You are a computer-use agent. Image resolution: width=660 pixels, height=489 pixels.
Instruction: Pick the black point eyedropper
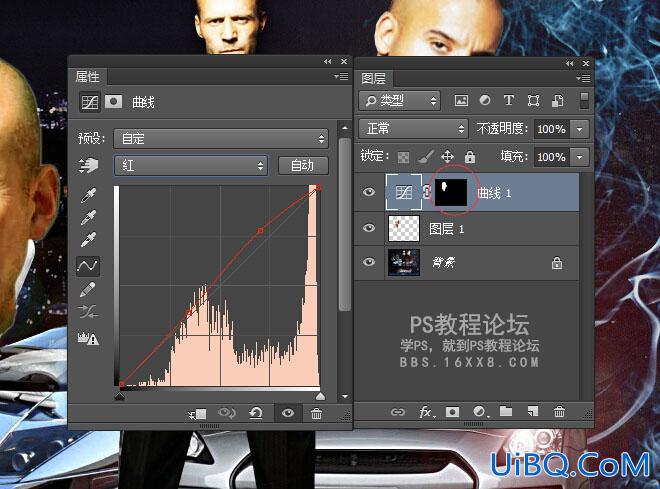pyautogui.click(x=88, y=195)
